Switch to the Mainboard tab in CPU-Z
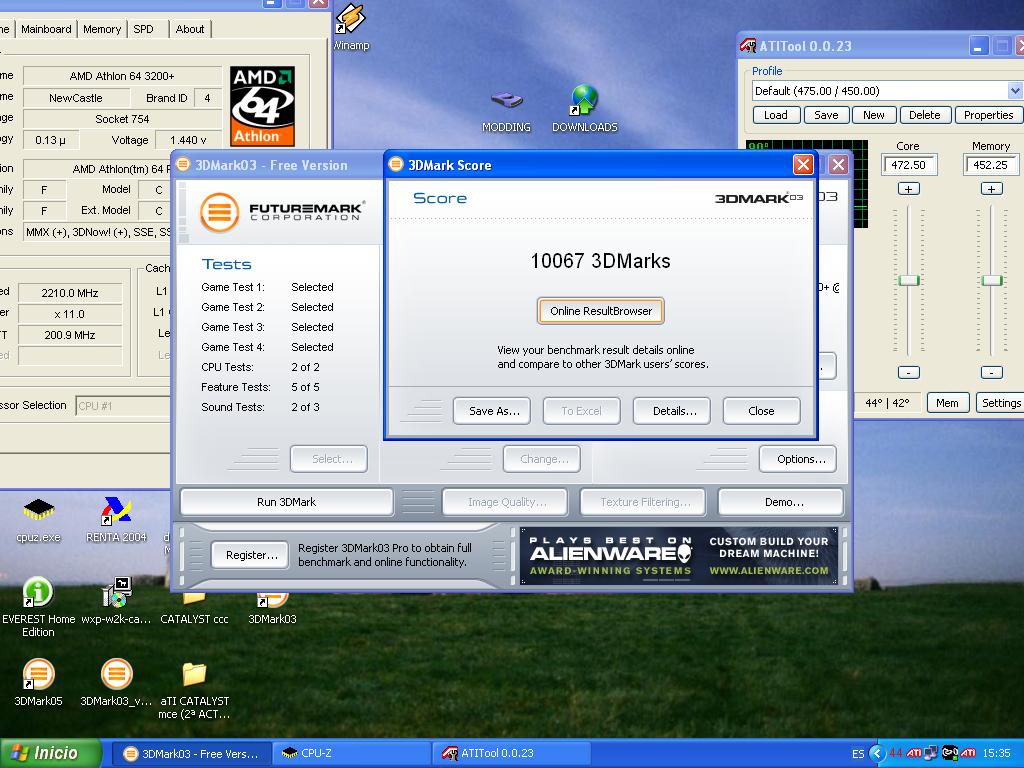Viewport: 1024px width, 768px height. coord(46,29)
